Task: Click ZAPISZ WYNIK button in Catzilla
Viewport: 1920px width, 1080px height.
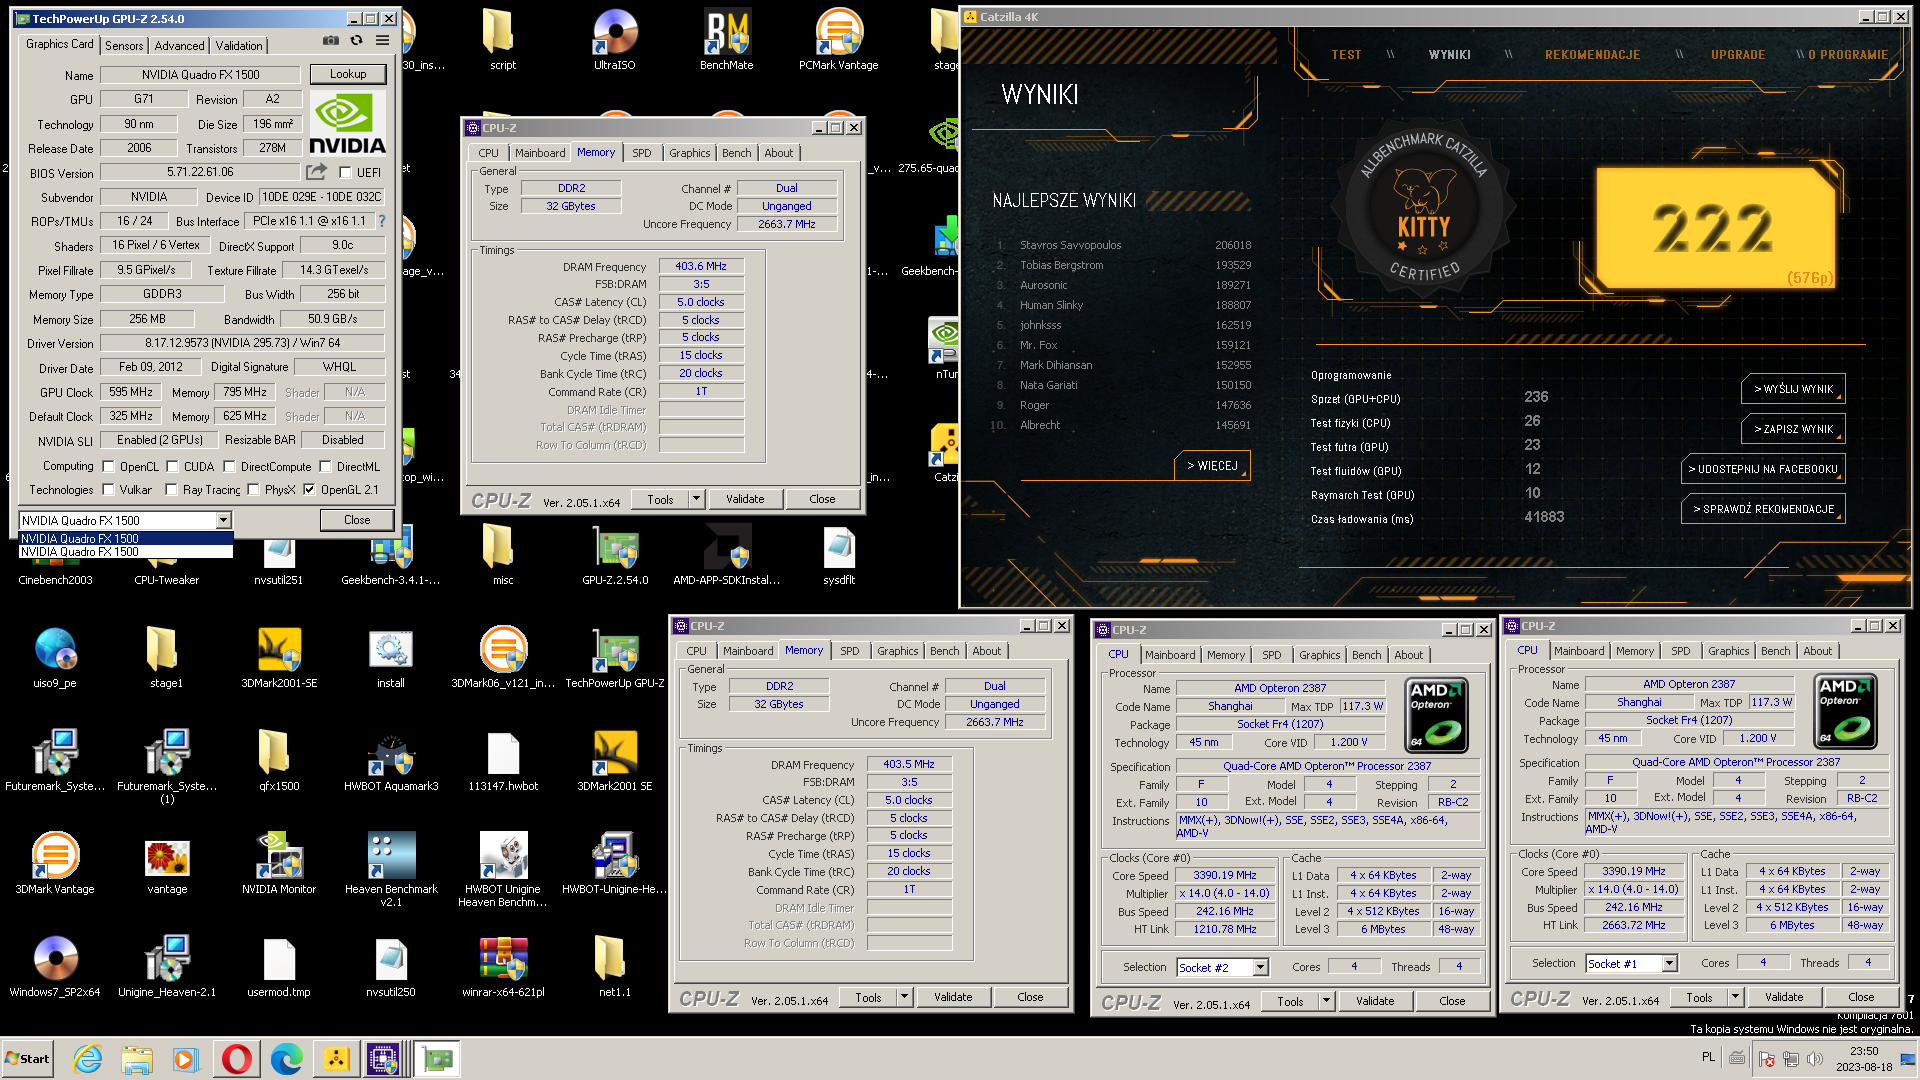Action: coord(1793,429)
